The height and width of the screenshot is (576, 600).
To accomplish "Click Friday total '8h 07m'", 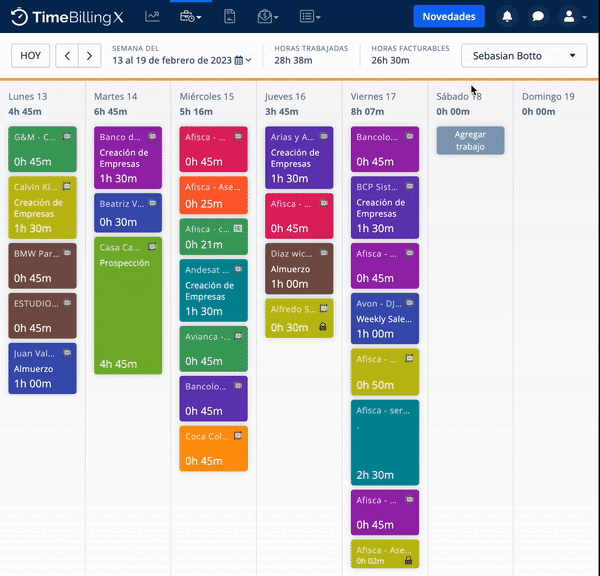I will (x=367, y=112).
